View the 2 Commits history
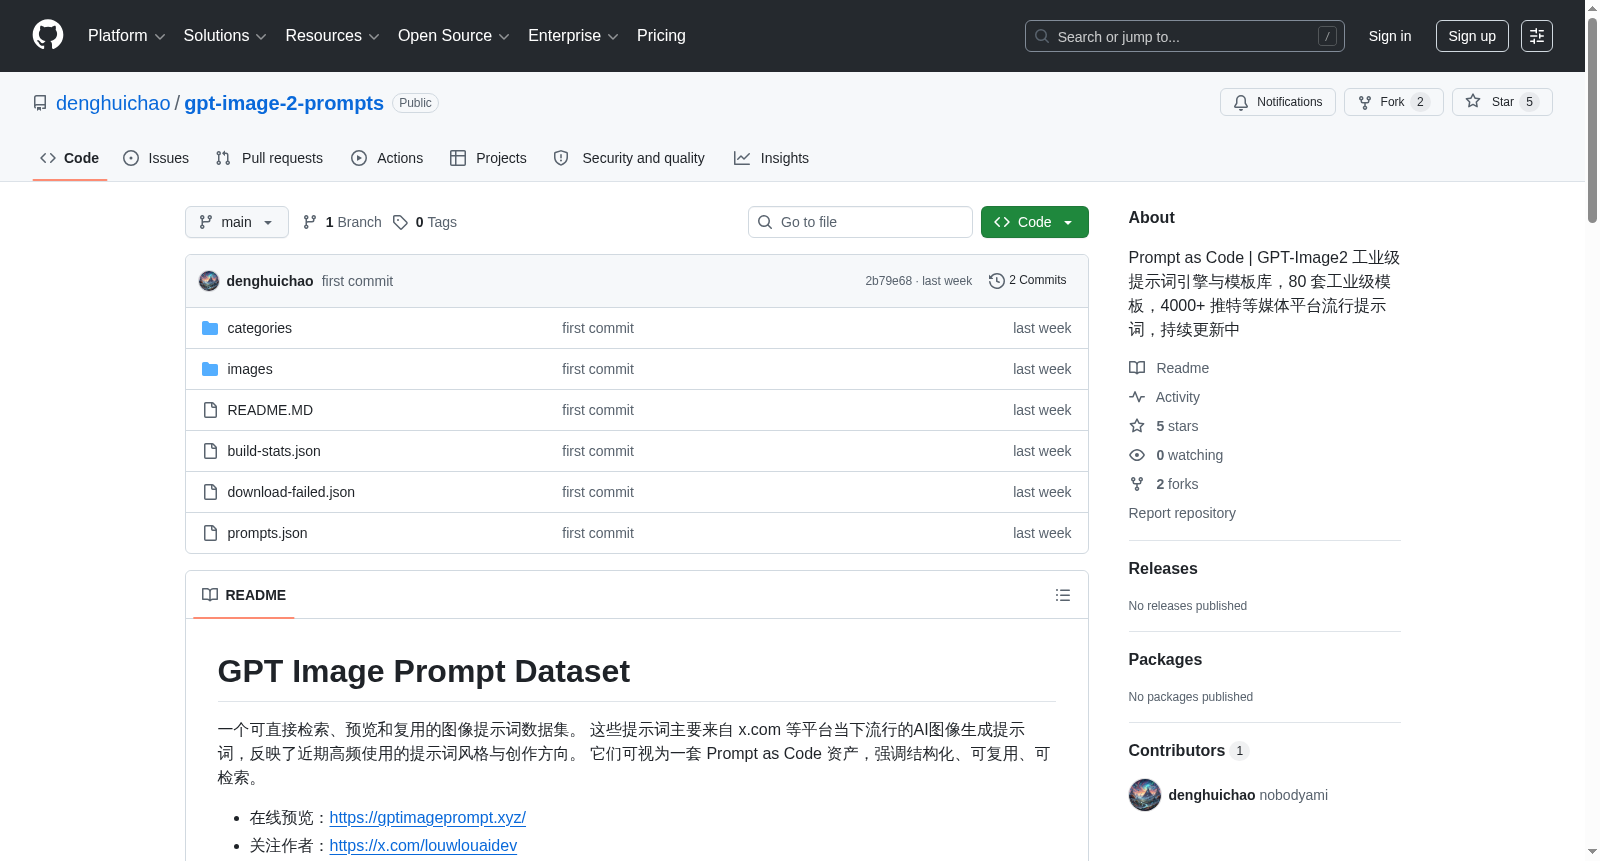1600x861 pixels. click(x=1028, y=281)
